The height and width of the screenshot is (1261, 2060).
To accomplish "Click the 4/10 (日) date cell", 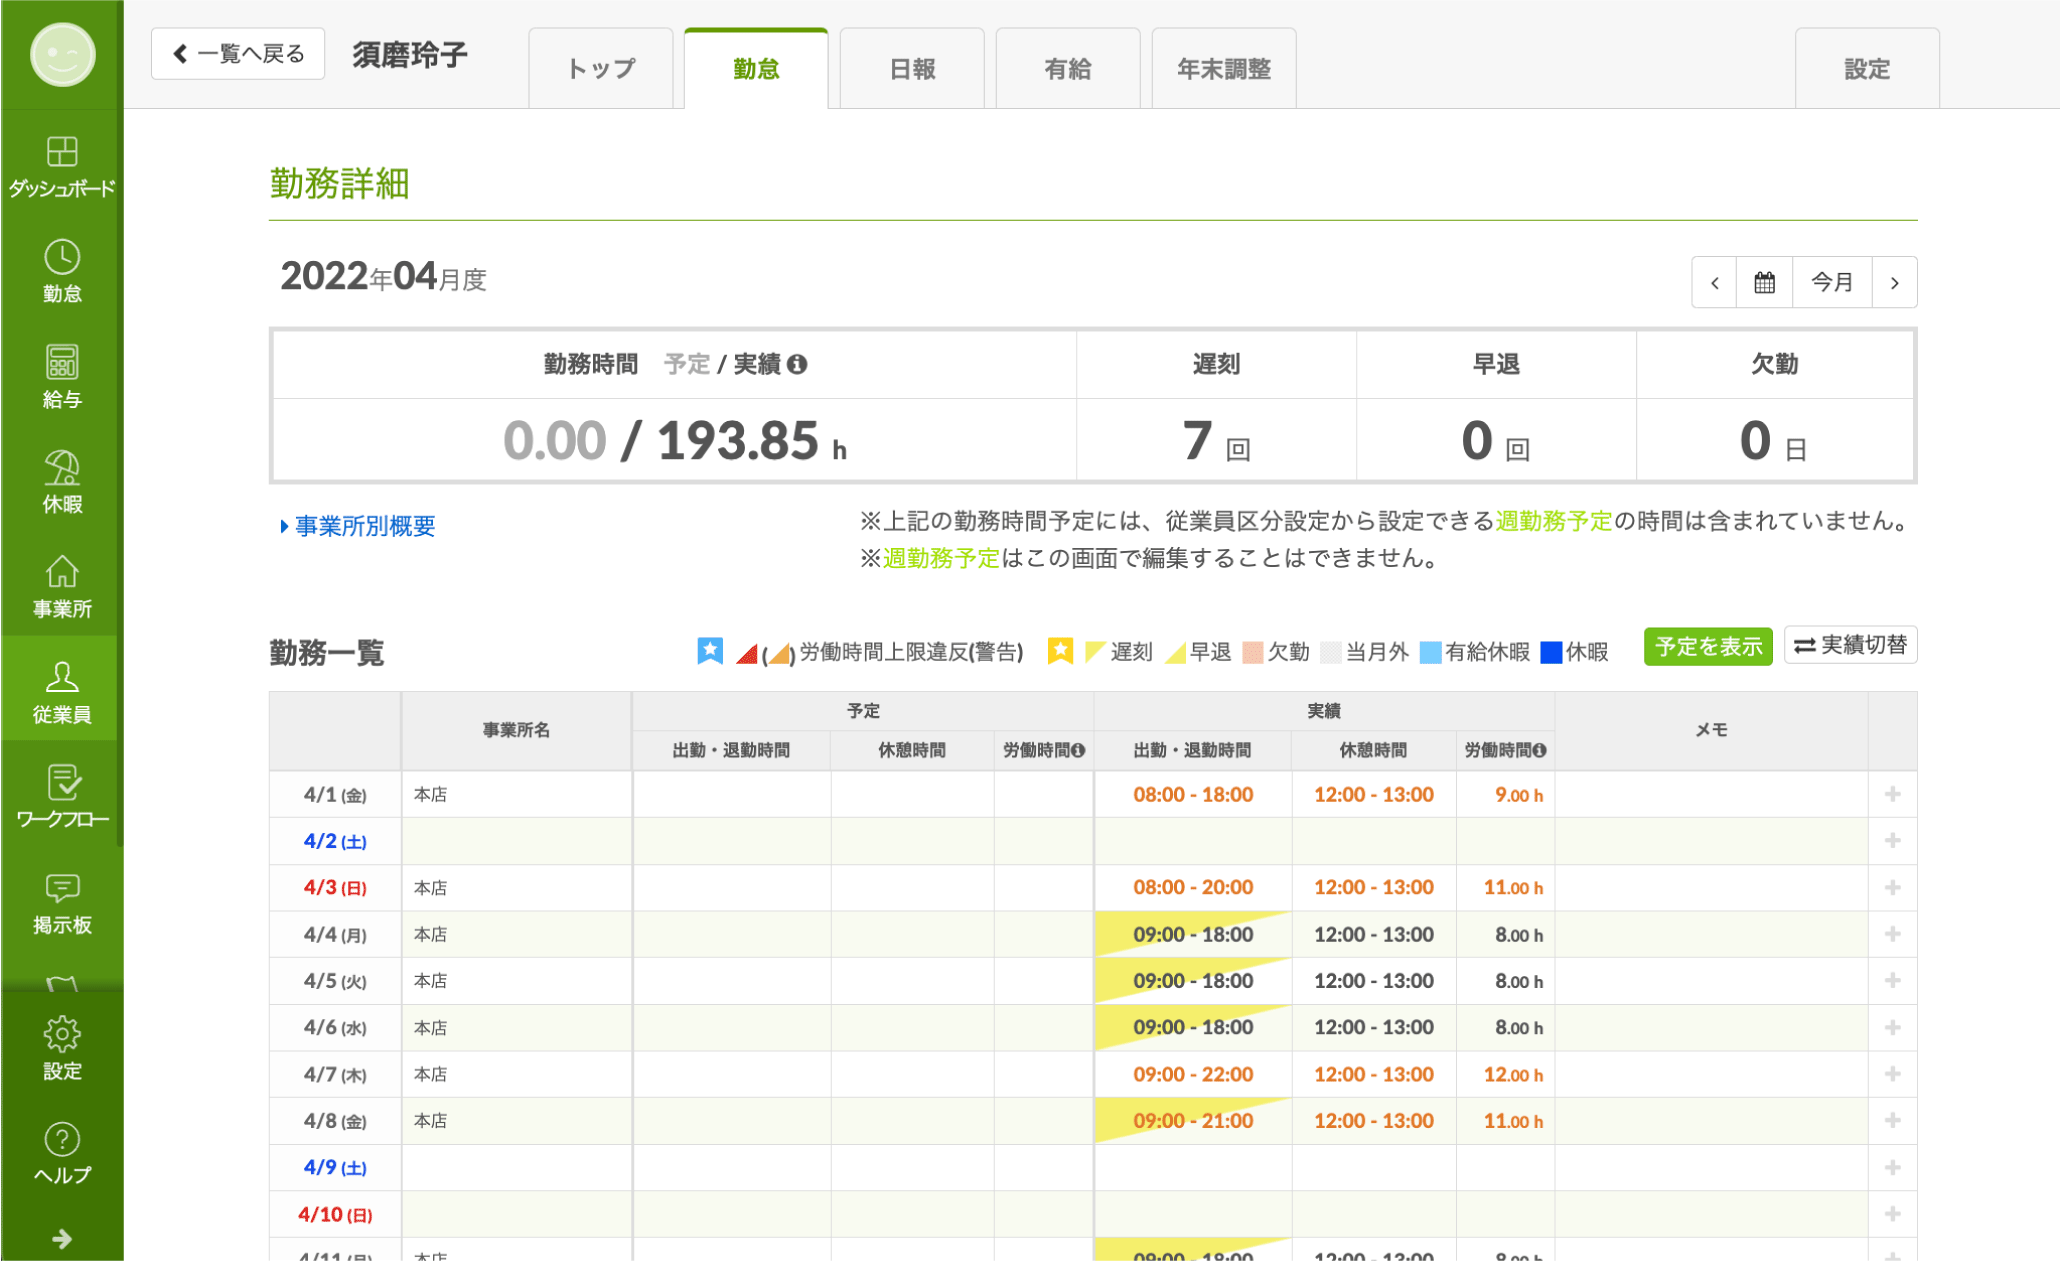I will (x=335, y=1214).
